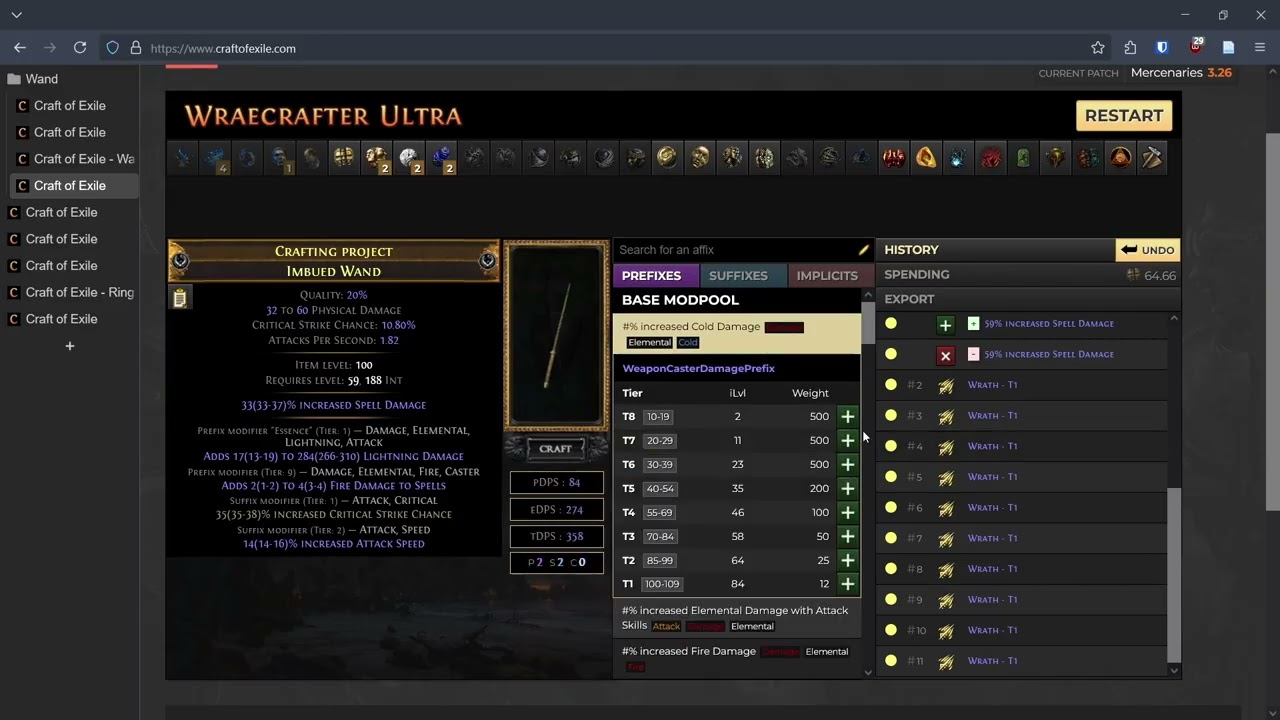1280x720 pixels.
Task: Click the red X icon in history
Action: coord(945,355)
